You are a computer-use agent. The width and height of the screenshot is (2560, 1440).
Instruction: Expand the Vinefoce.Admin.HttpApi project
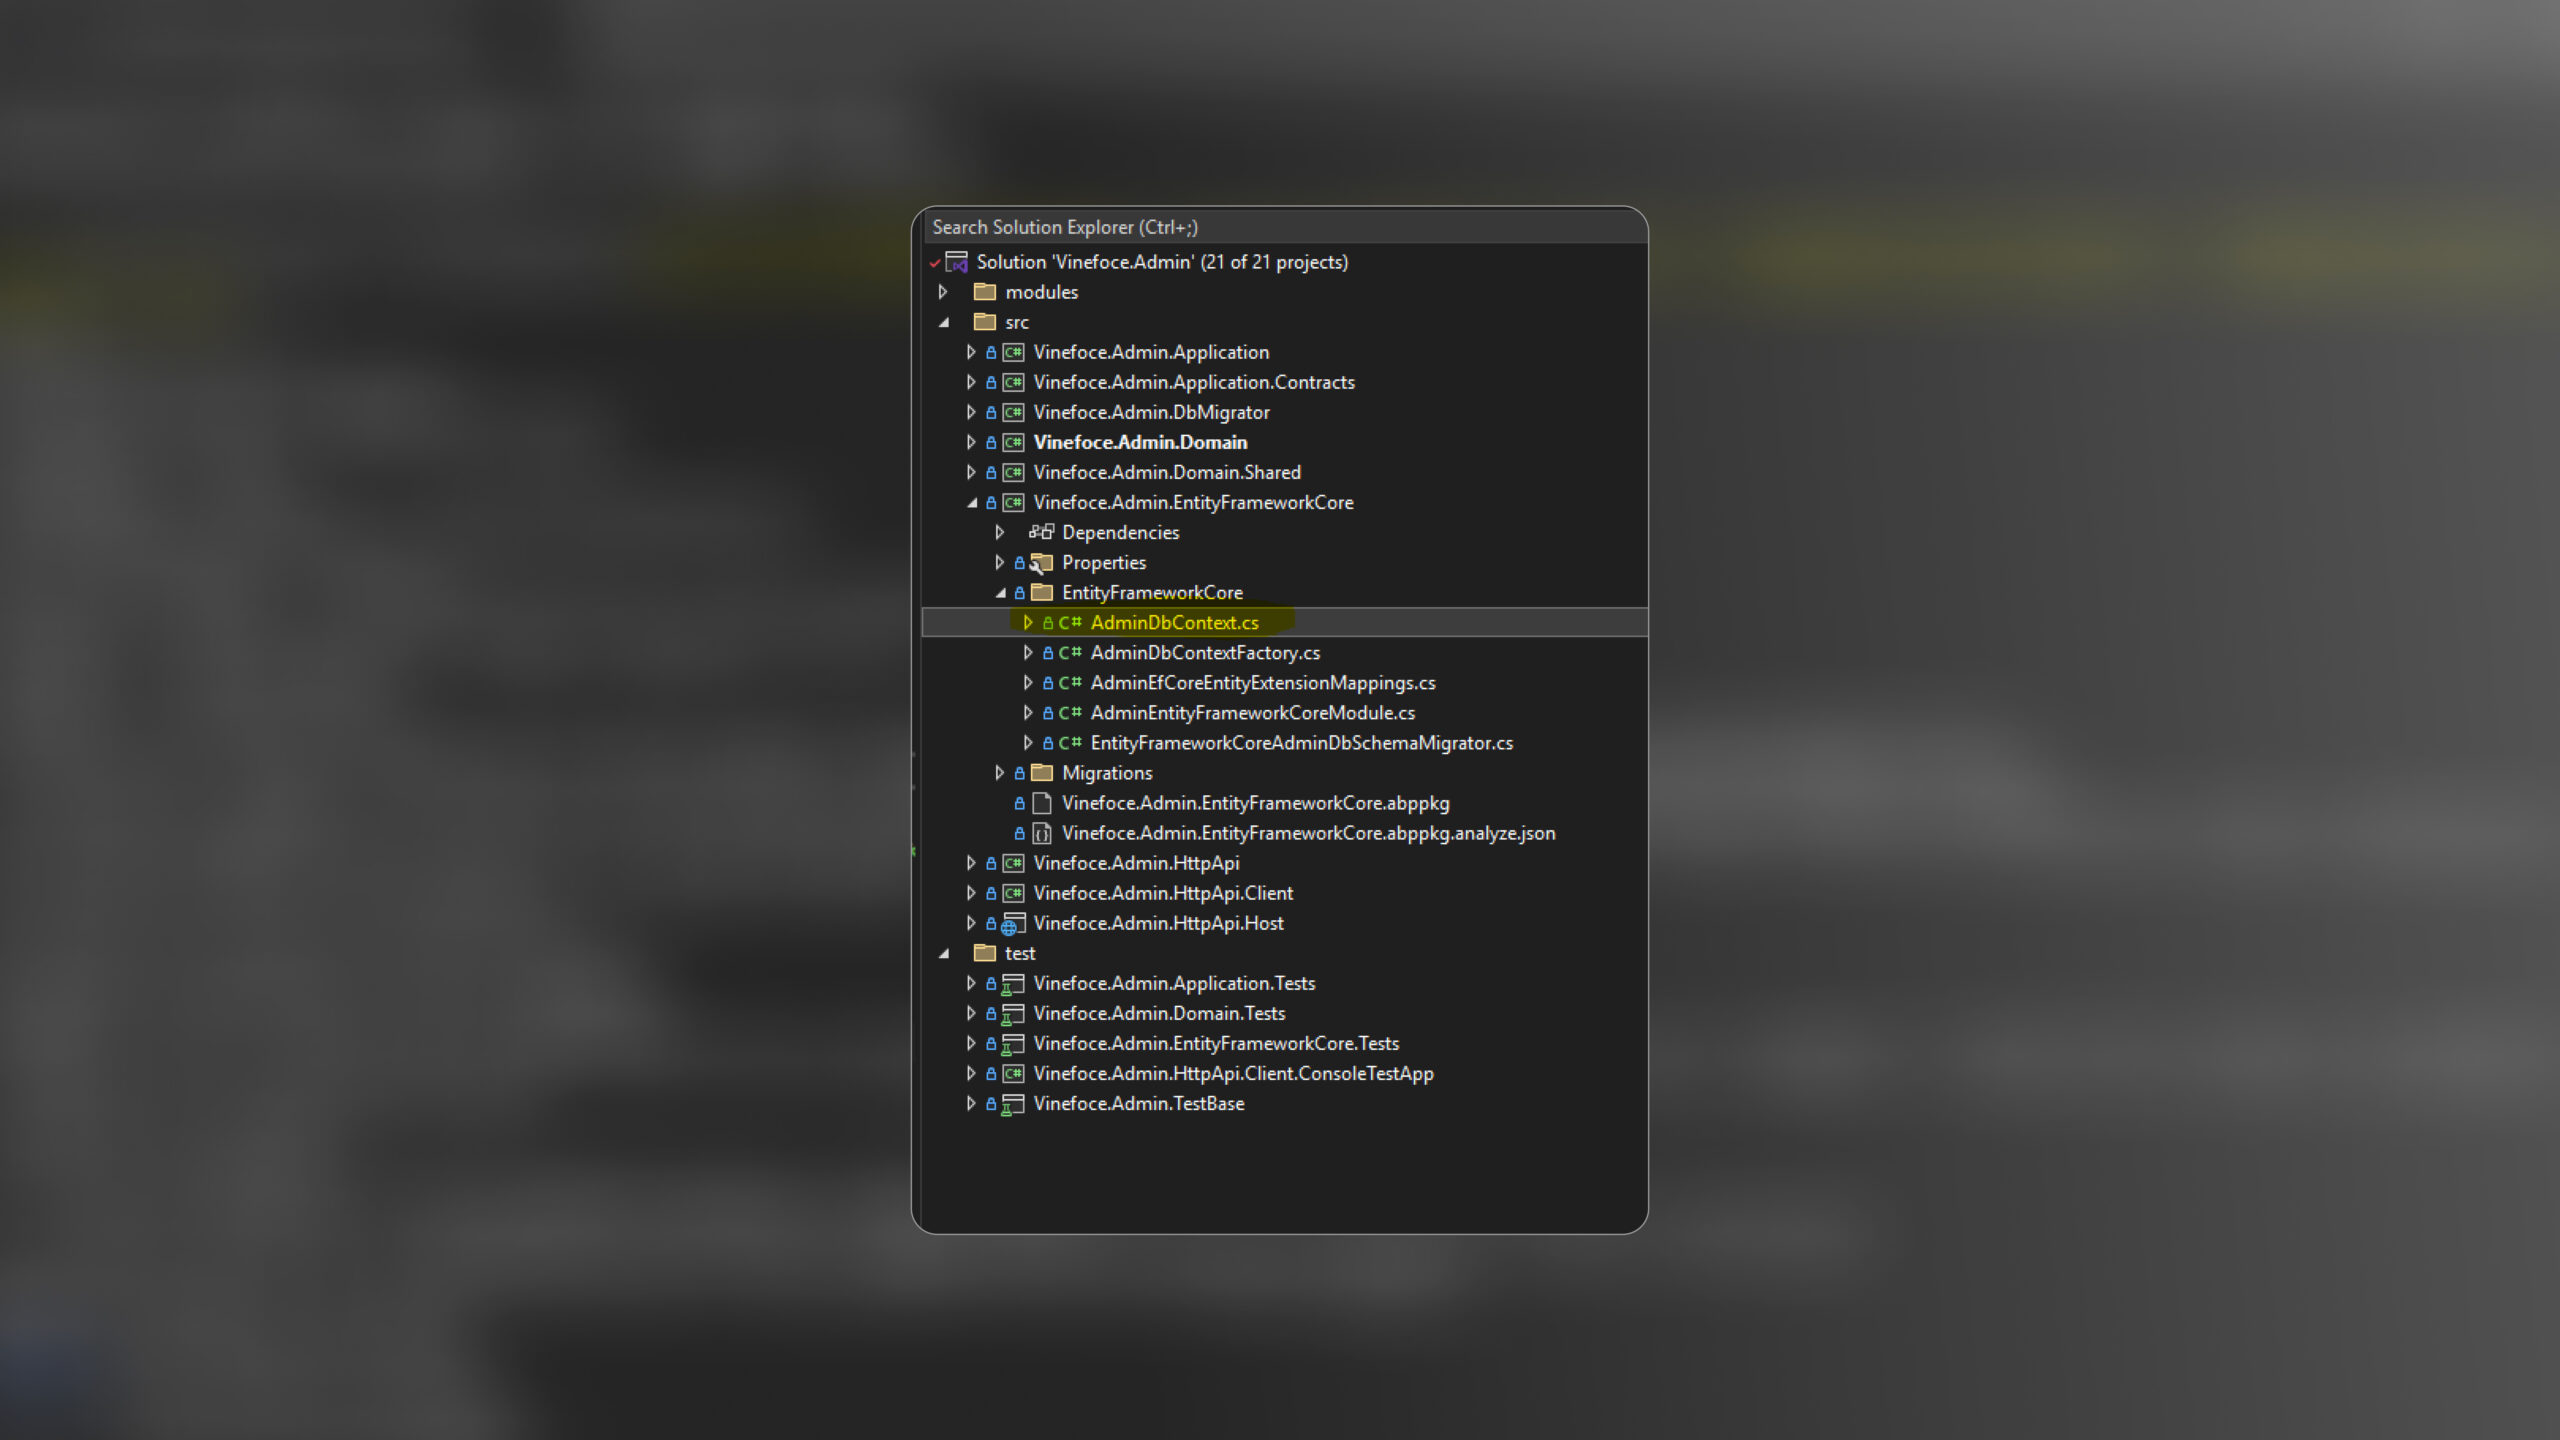pyautogui.click(x=971, y=863)
